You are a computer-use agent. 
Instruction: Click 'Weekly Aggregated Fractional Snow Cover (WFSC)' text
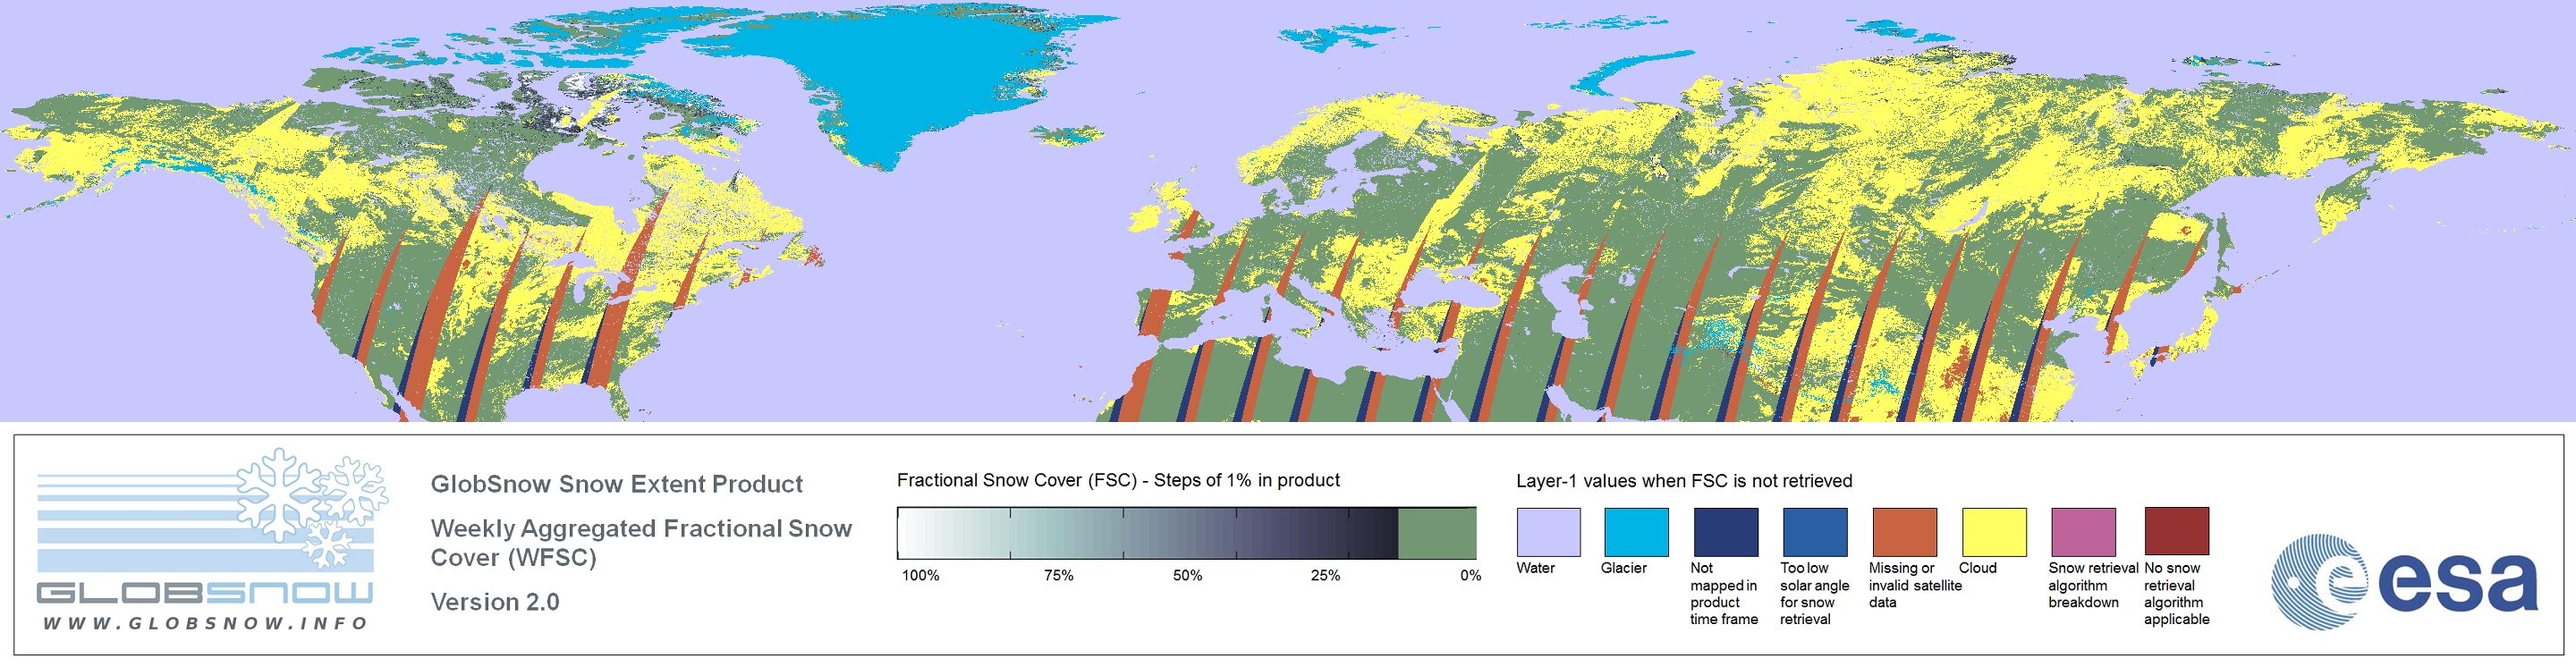pyautogui.click(x=641, y=543)
